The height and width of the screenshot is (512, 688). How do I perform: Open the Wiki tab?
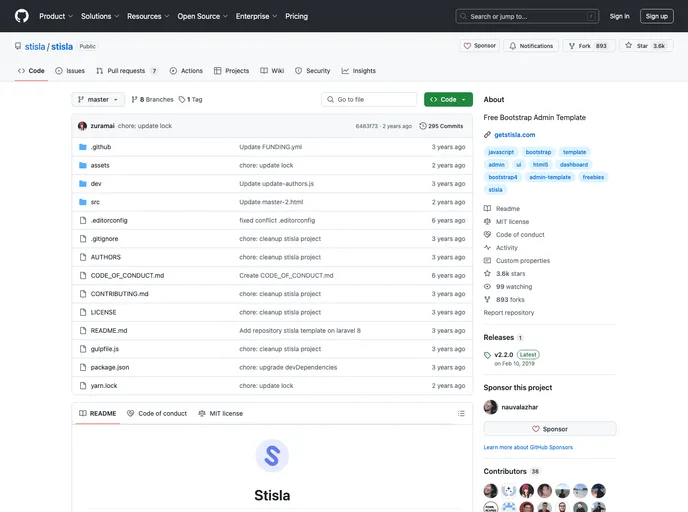272,71
